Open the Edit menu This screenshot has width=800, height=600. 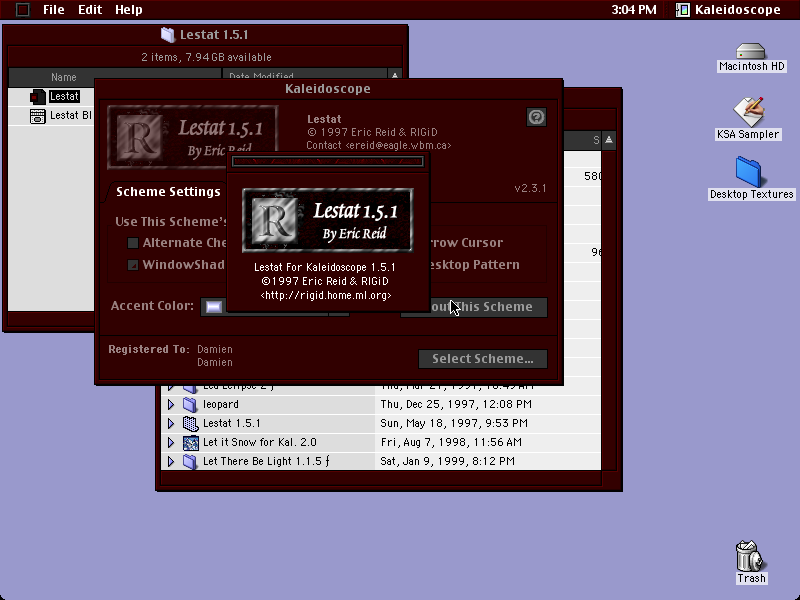coord(90,10)
